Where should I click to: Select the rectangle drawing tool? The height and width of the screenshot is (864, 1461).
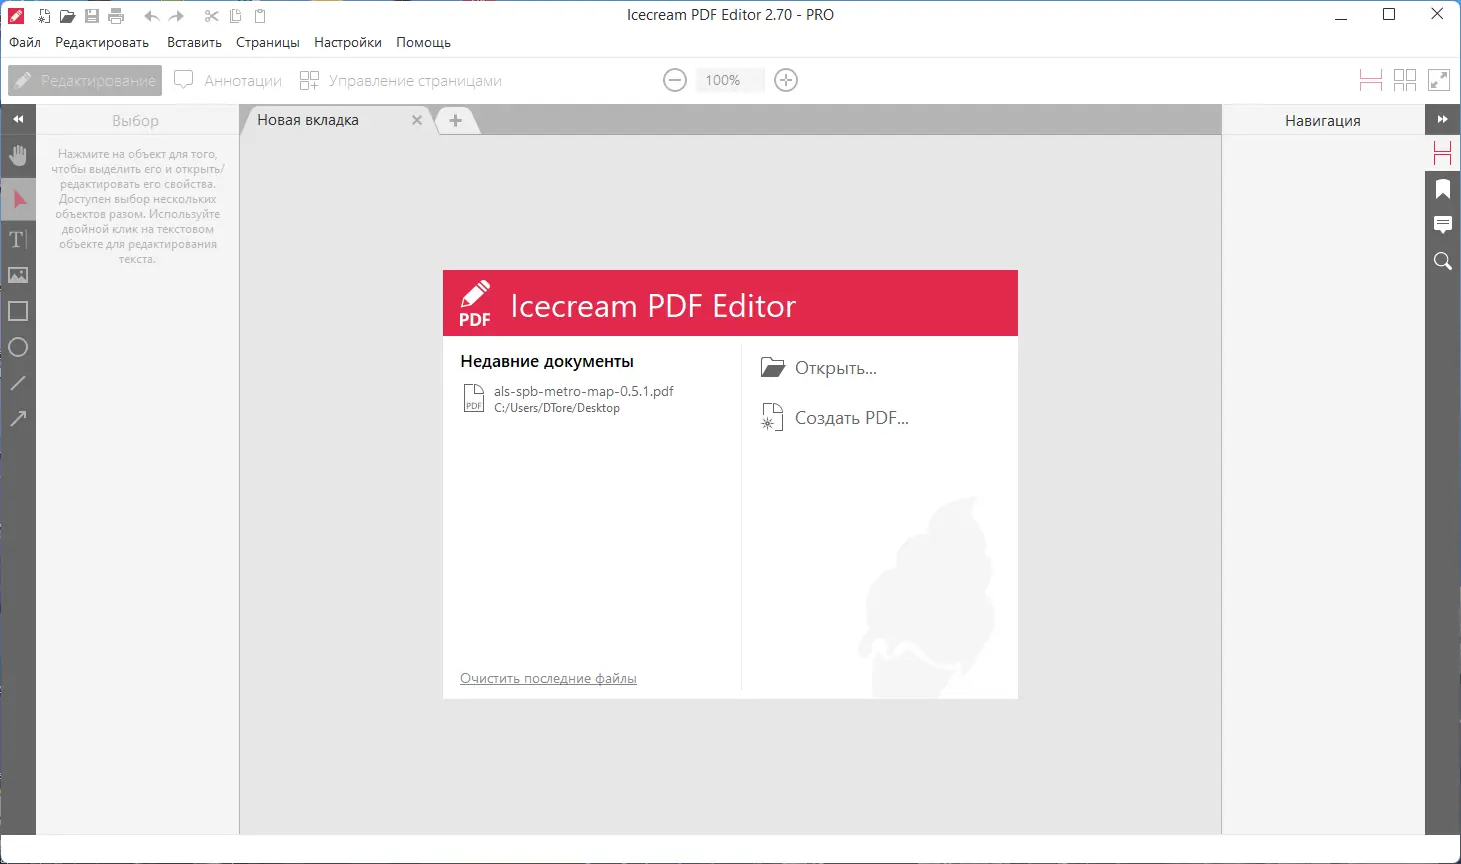[x=18, y=311]
